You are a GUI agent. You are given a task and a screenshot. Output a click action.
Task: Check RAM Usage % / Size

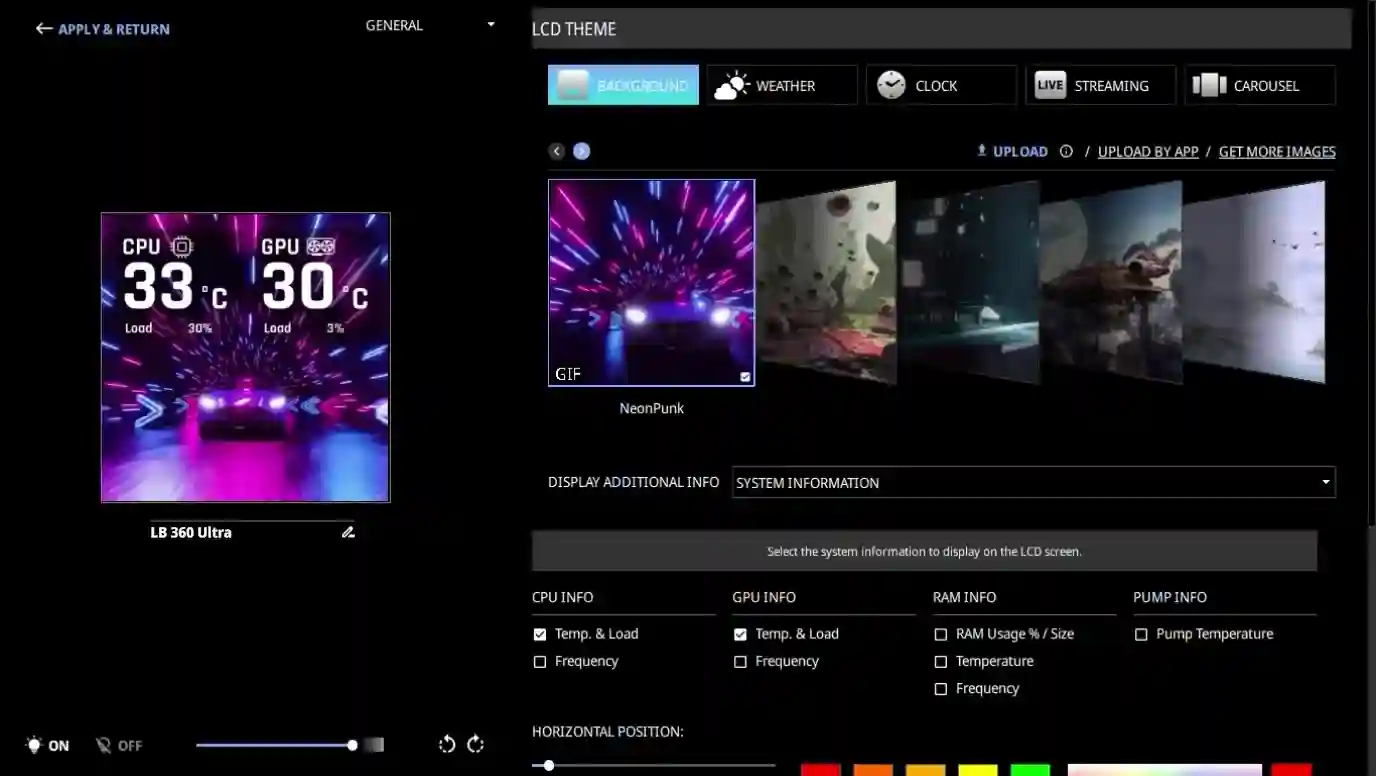click(x=940, y=633)
